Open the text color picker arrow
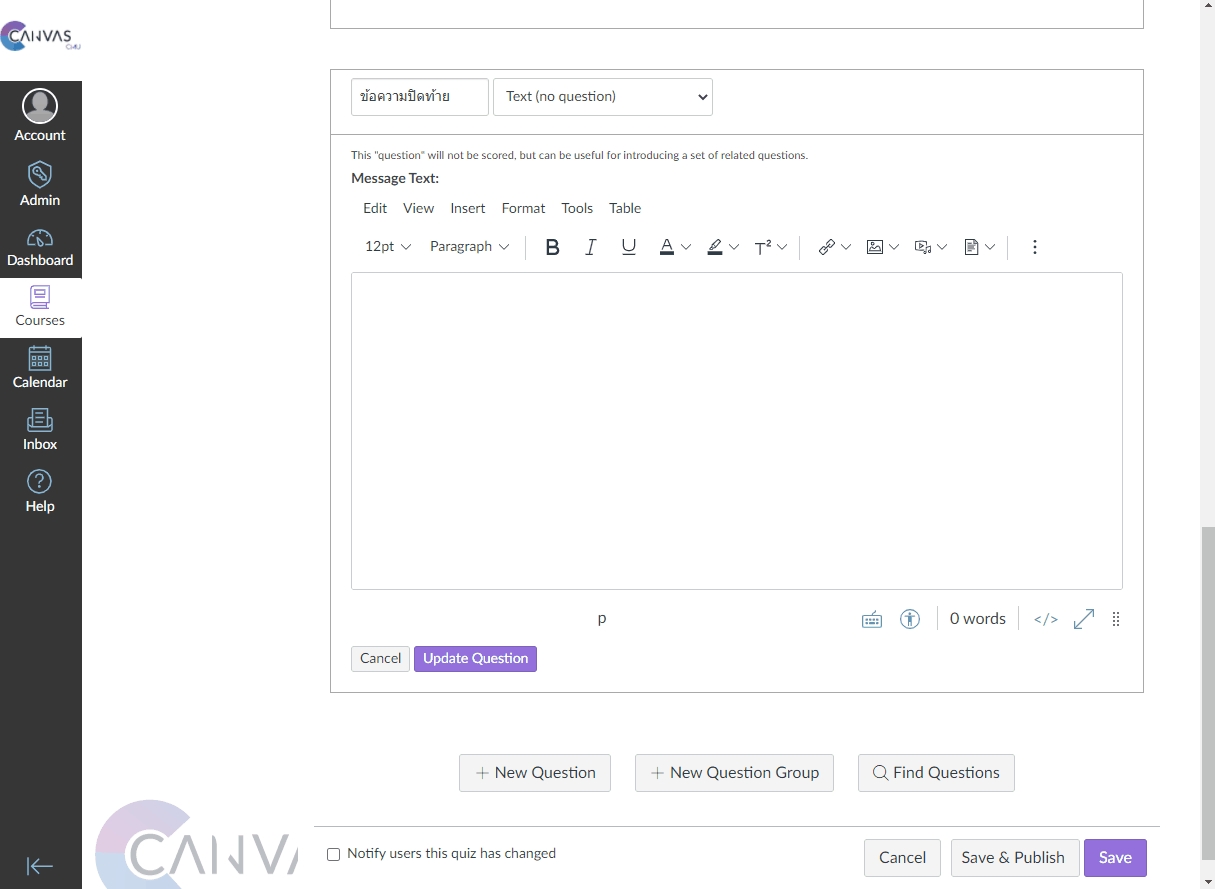 (x=686, y=247)
